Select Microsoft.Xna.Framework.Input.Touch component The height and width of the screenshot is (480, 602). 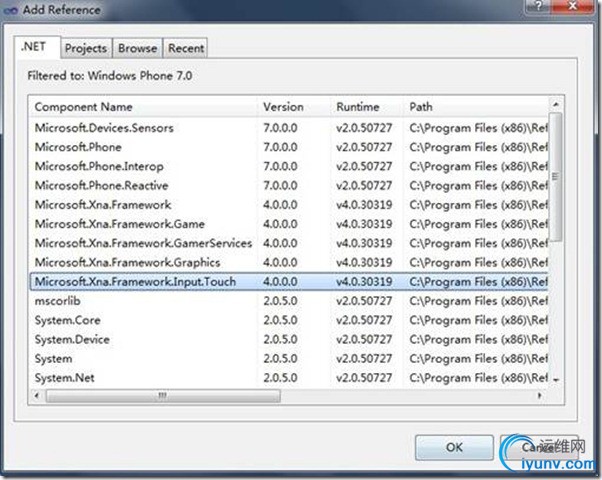point(289,281)
